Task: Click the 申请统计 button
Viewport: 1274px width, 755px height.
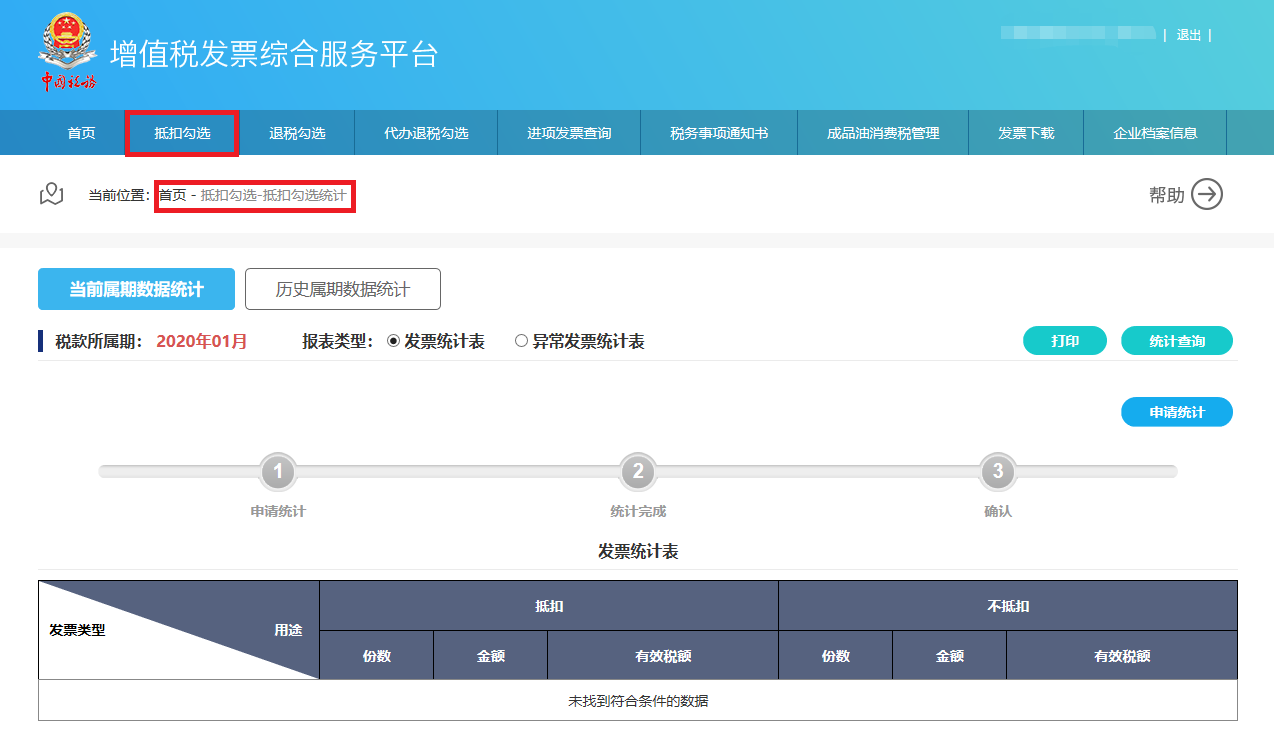Action: 1176,412
